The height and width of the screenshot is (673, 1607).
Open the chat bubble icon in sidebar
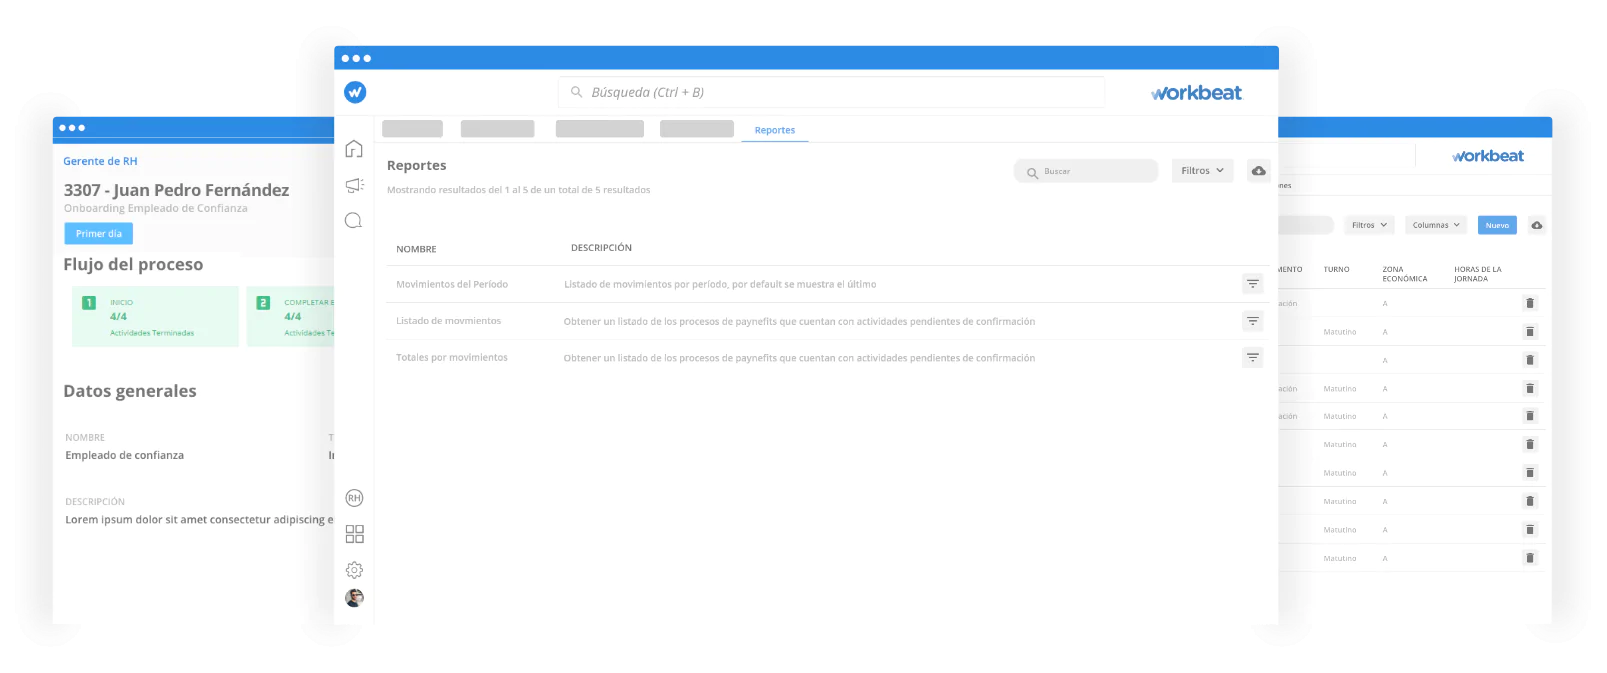click(354, 220)
